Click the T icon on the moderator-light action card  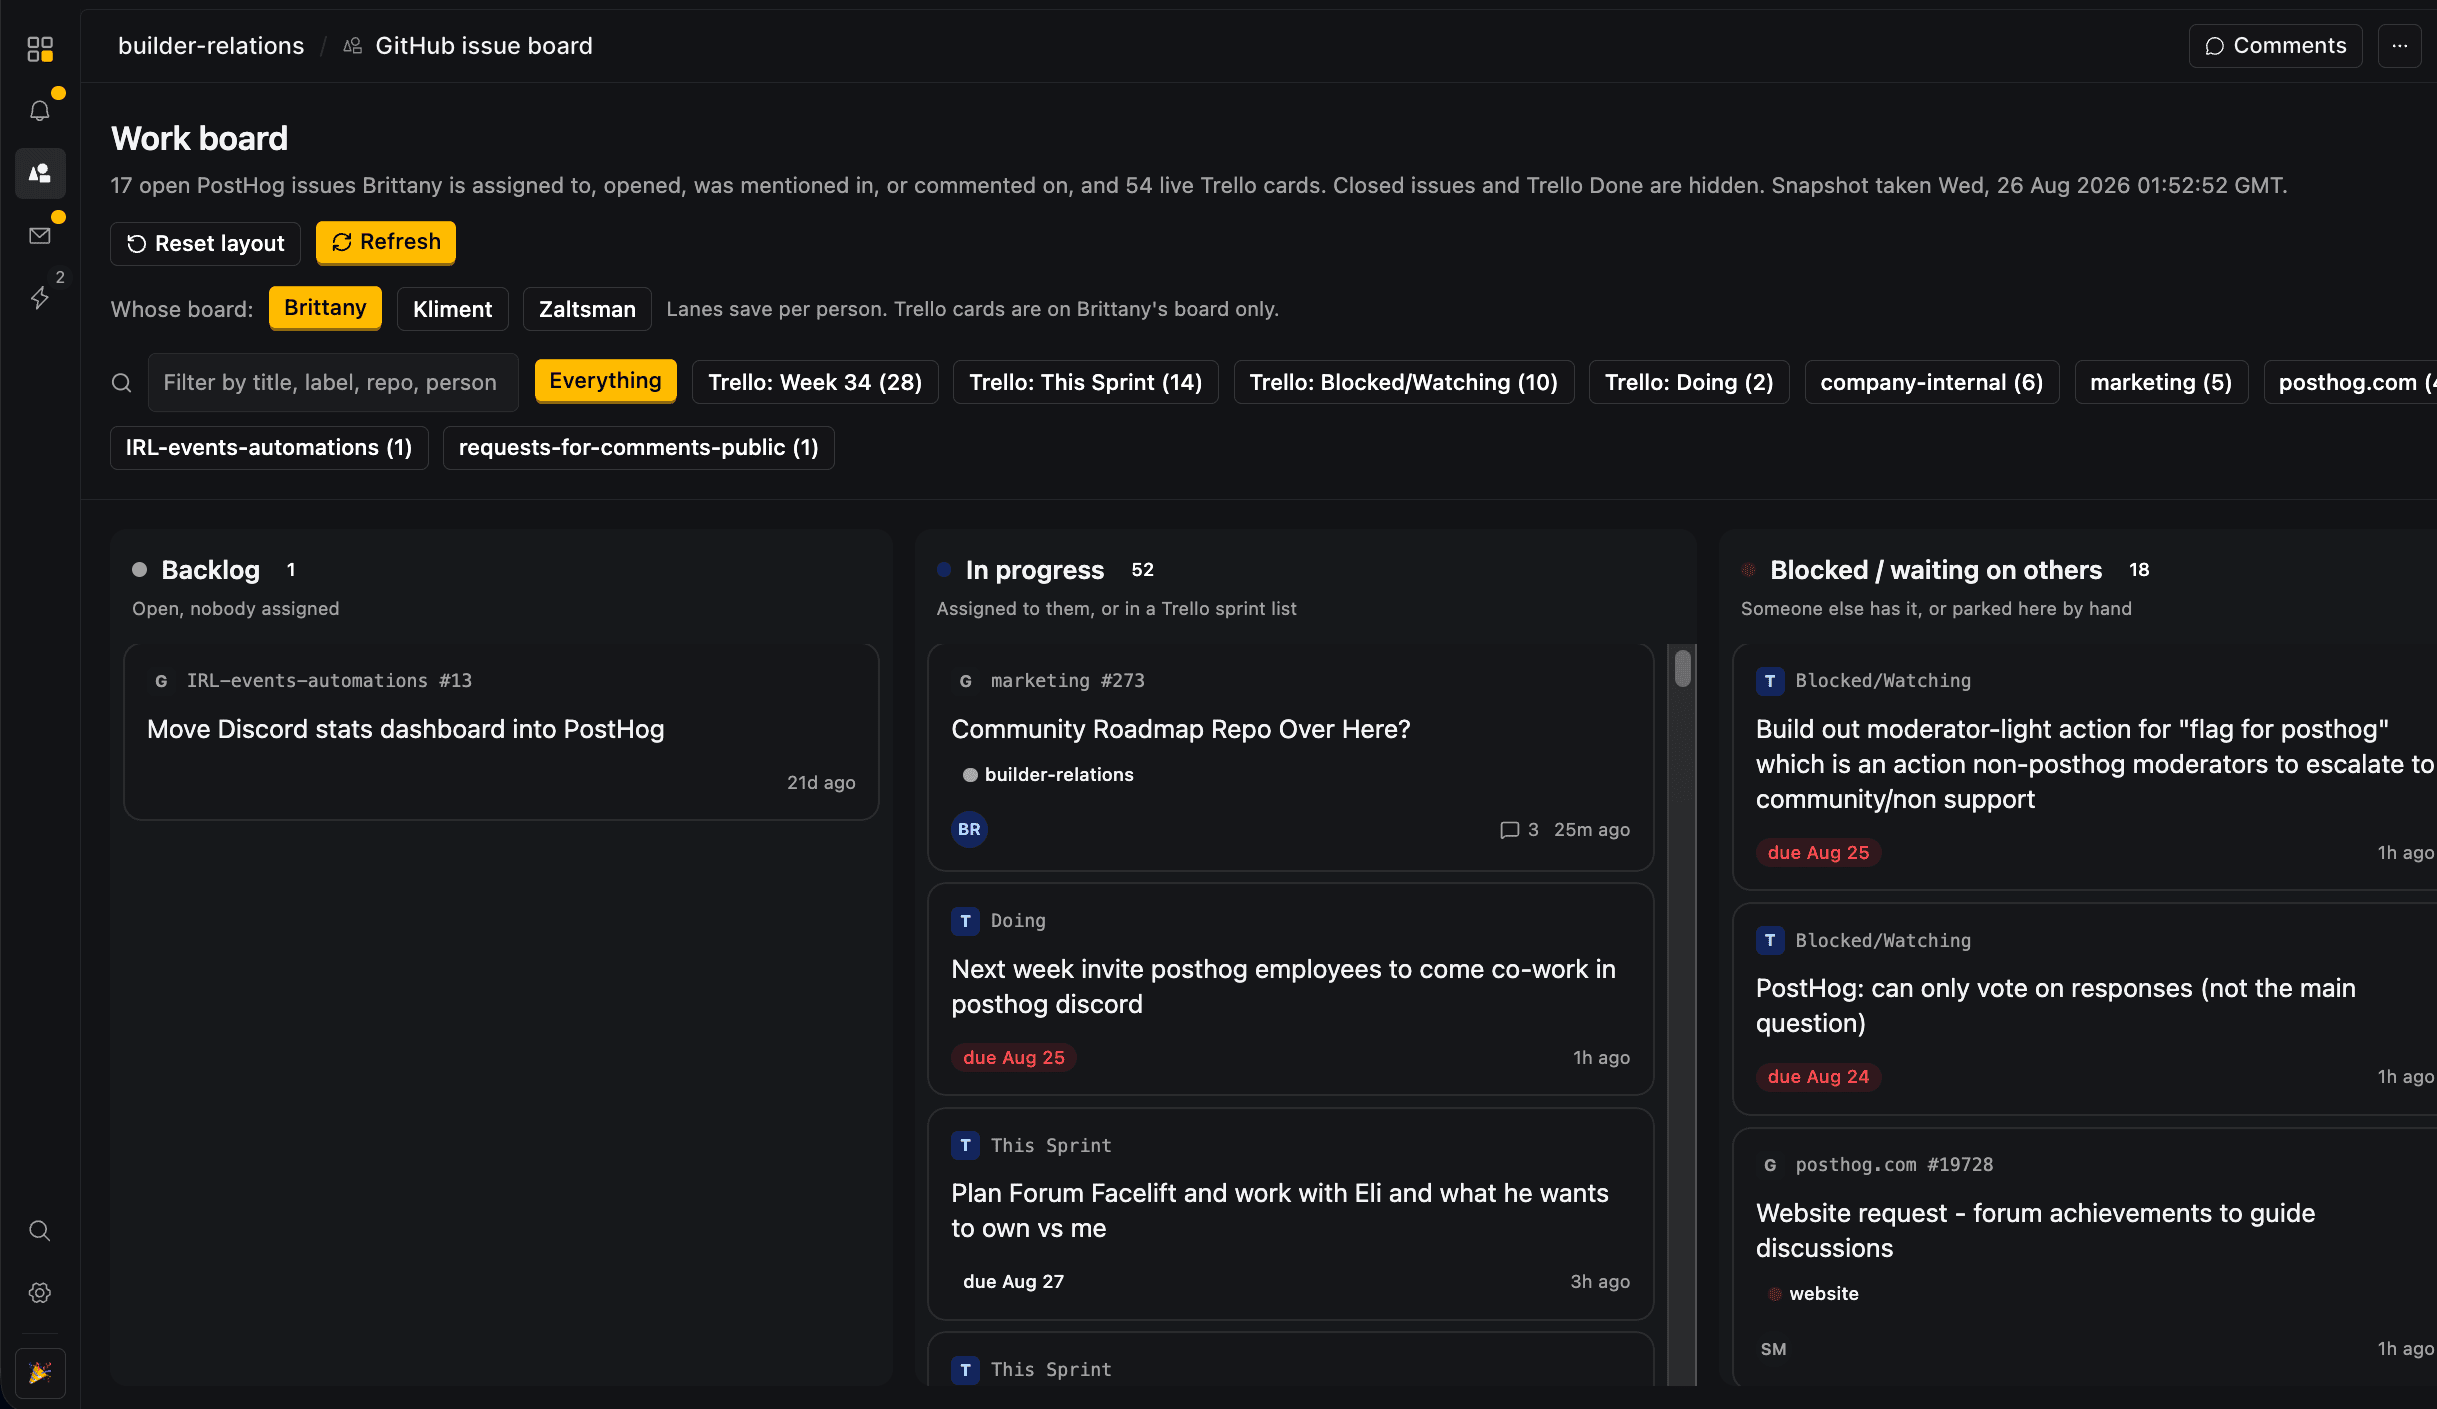pos(1769,681)
